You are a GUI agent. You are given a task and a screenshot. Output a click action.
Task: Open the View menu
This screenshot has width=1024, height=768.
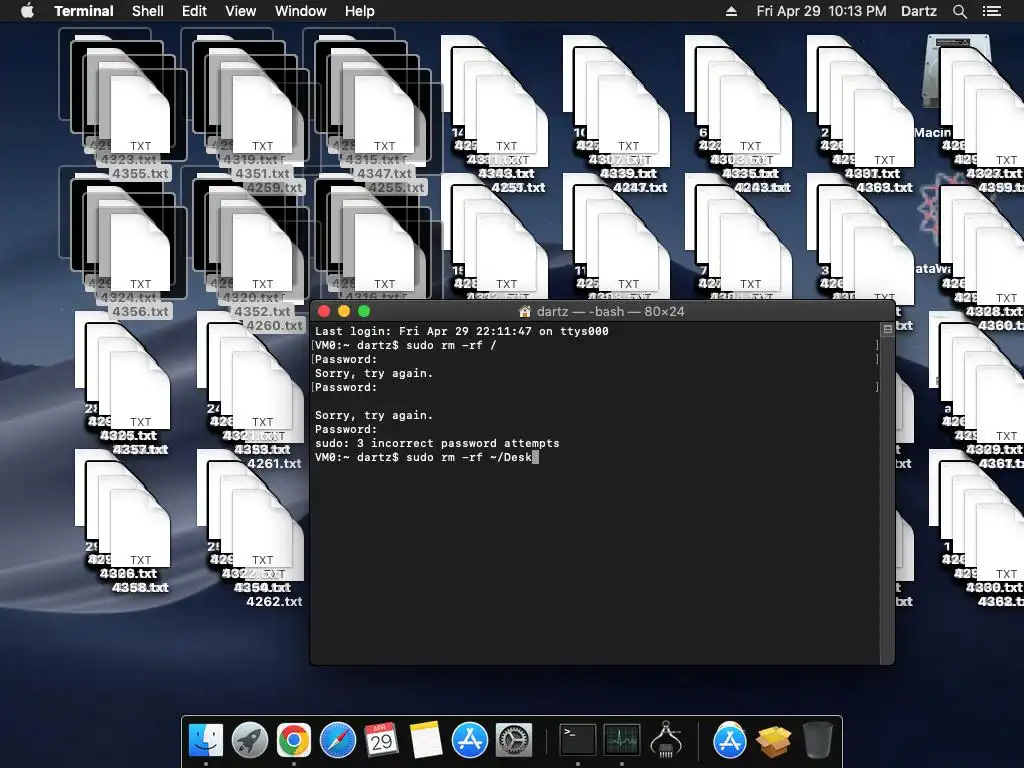(240, 11)
